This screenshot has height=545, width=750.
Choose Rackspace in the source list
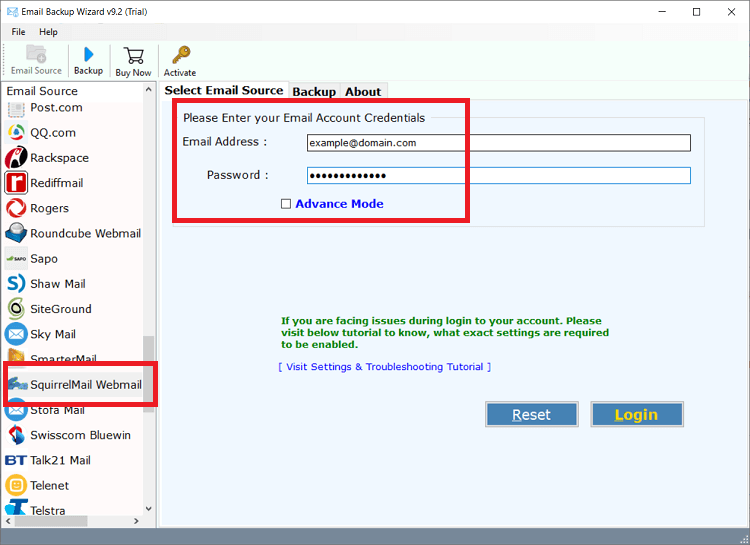tap(59, 158)
